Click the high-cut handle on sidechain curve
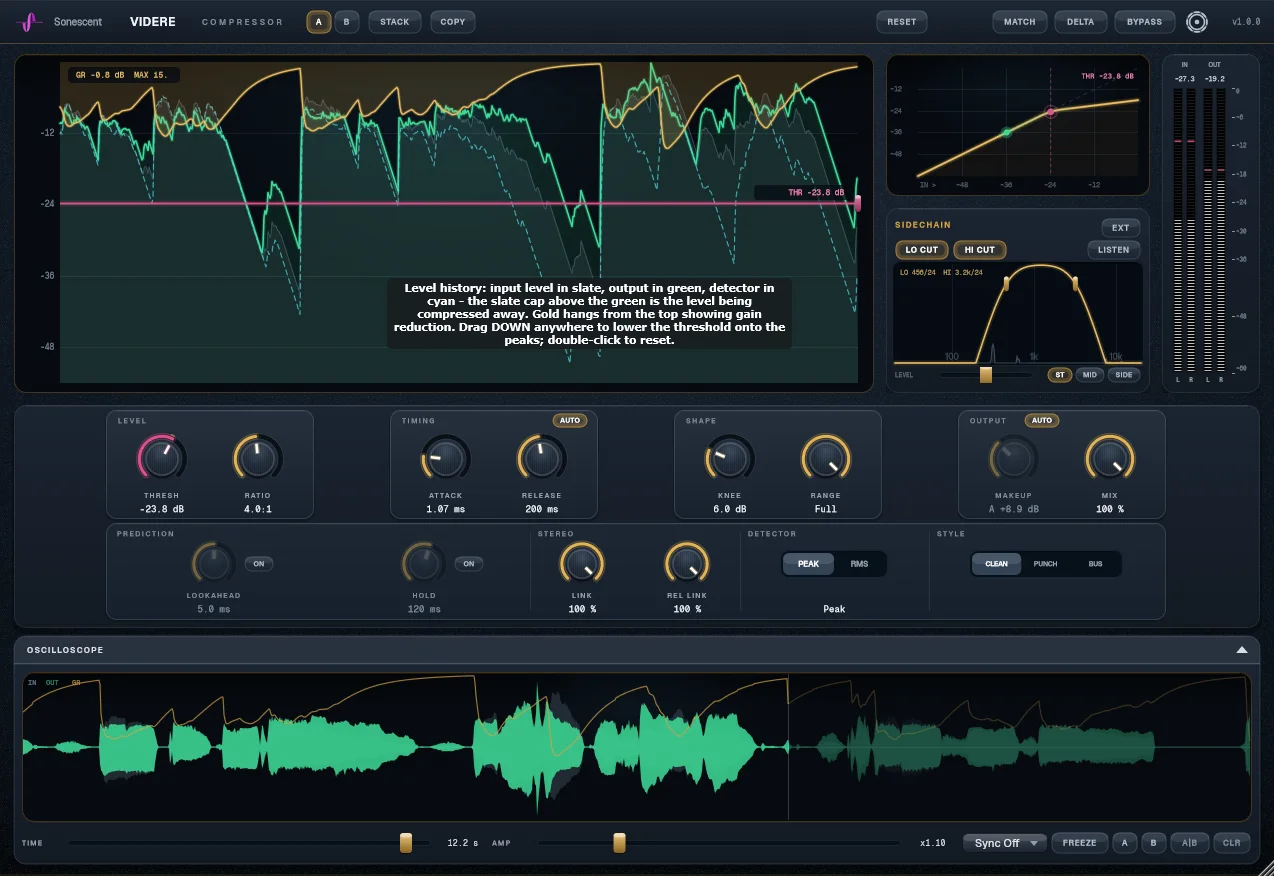 pos(1075,285)
